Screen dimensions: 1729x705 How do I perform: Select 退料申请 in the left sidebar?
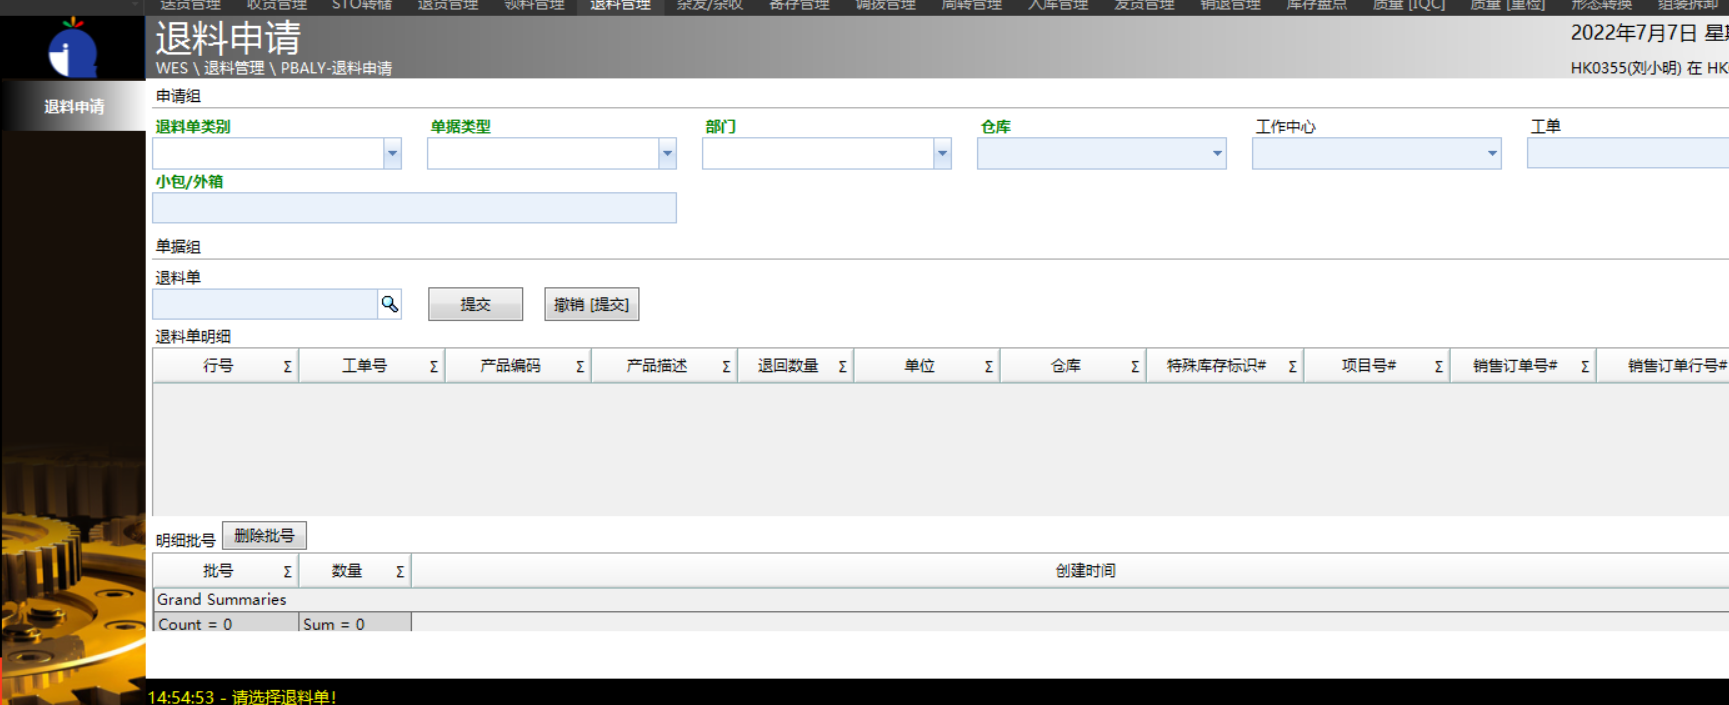pyautogui.click(x=73, y=106)
